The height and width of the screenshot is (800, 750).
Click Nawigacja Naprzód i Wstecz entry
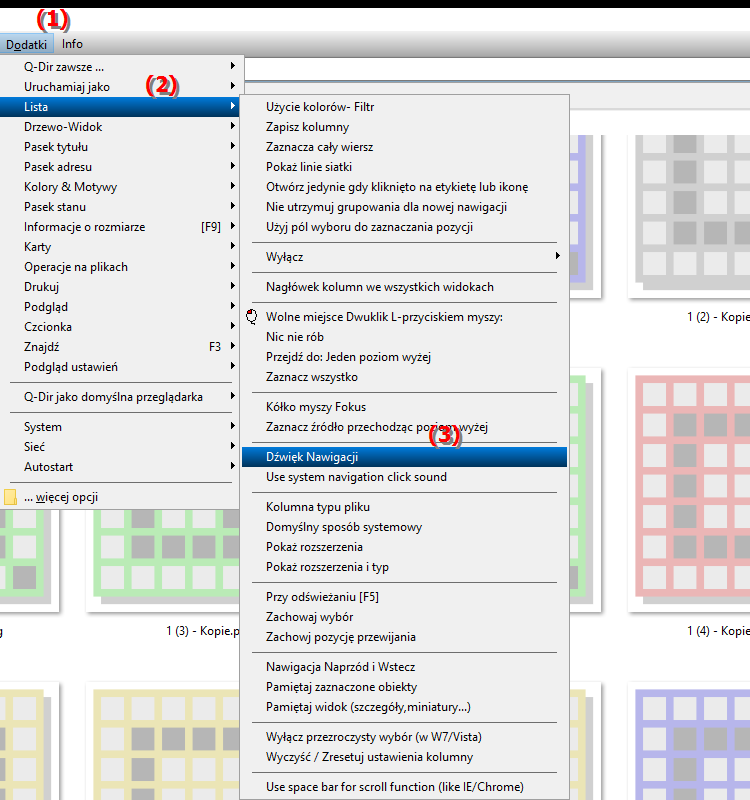click(404, 667)
